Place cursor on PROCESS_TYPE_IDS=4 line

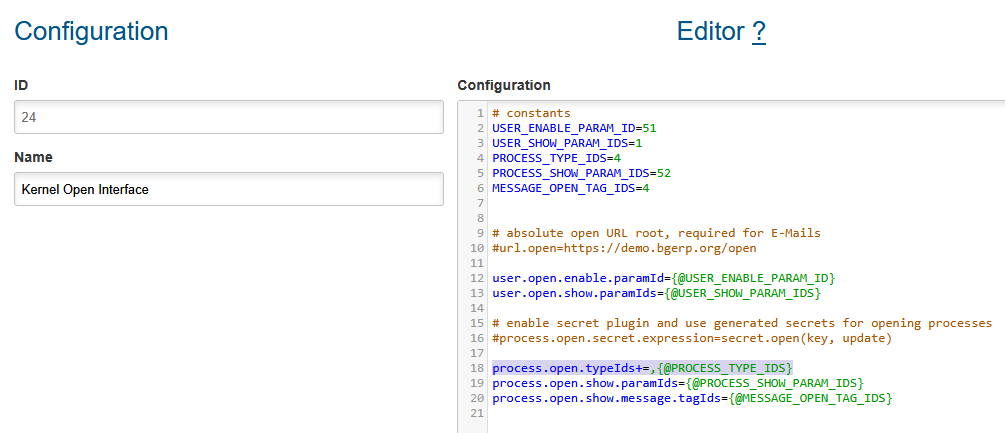[556, 158]
